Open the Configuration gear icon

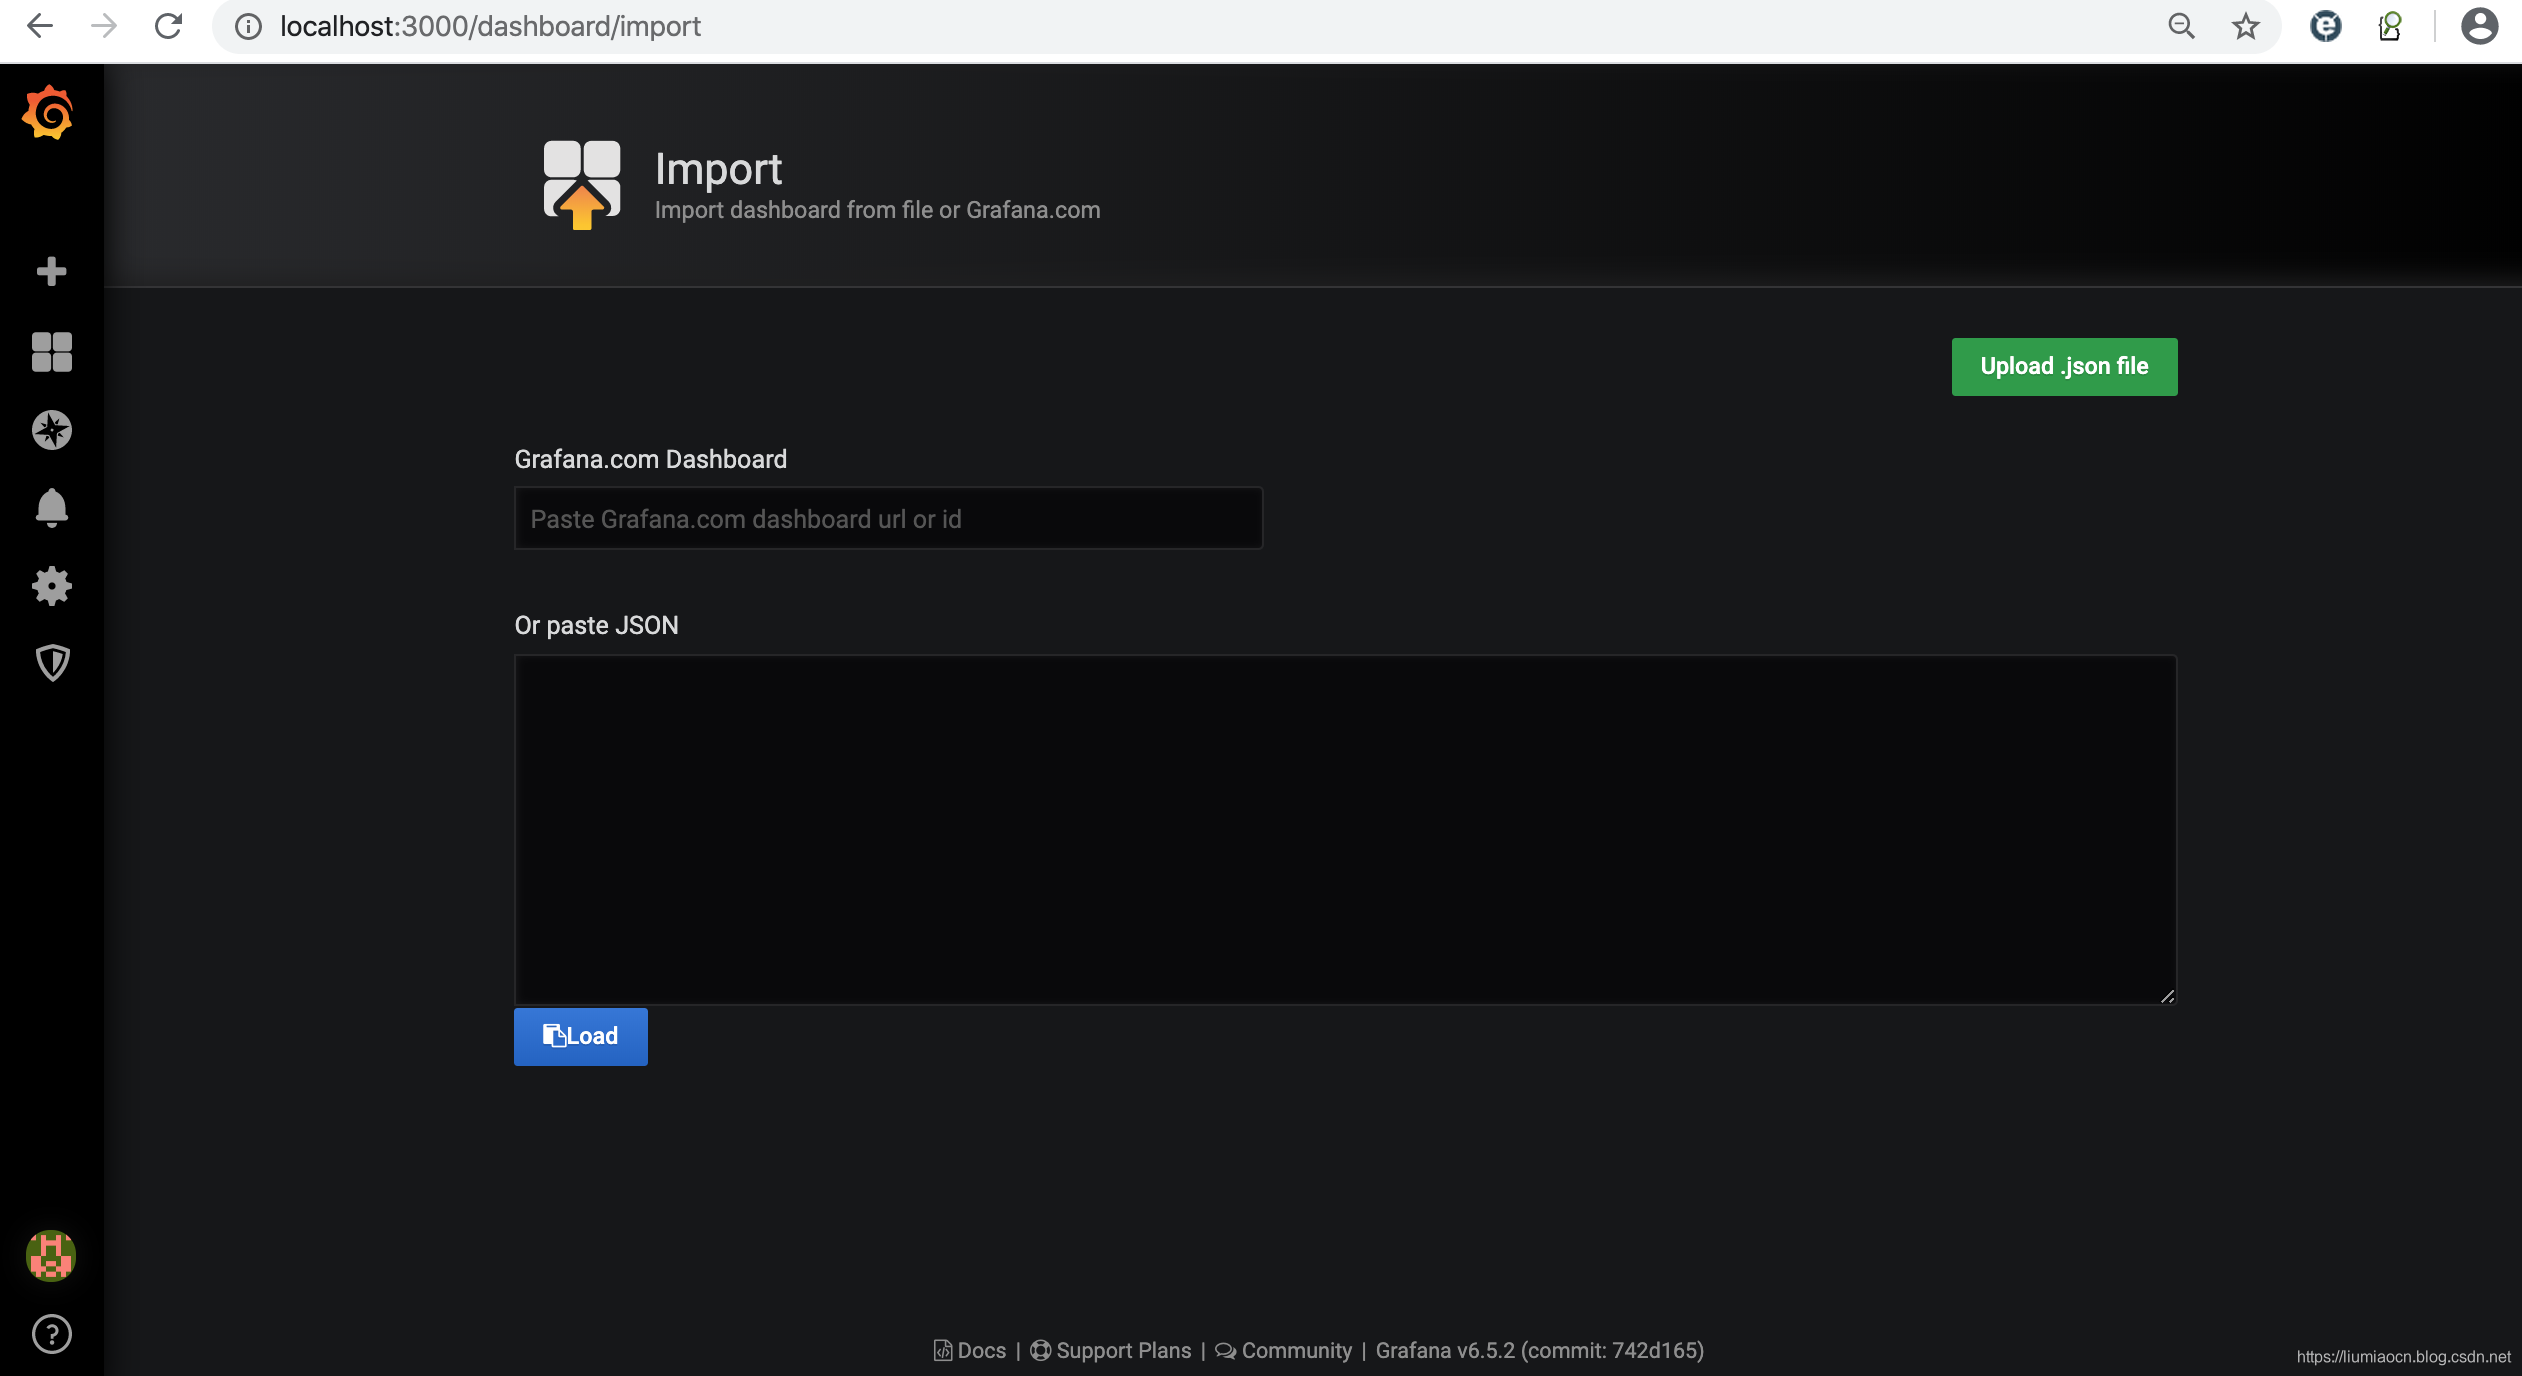51,586
